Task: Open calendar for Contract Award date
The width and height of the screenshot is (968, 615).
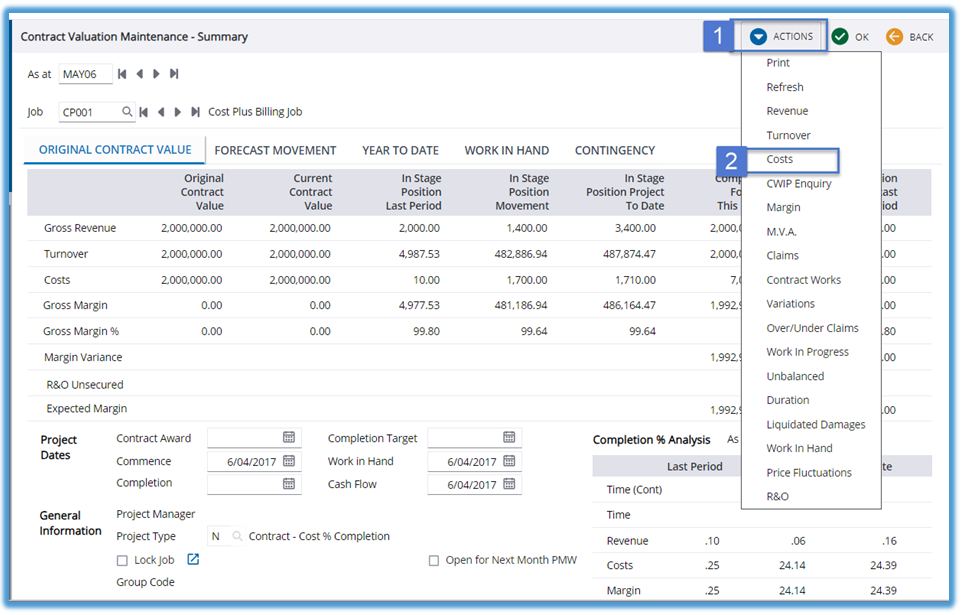Action: click(x=289, y=437)
